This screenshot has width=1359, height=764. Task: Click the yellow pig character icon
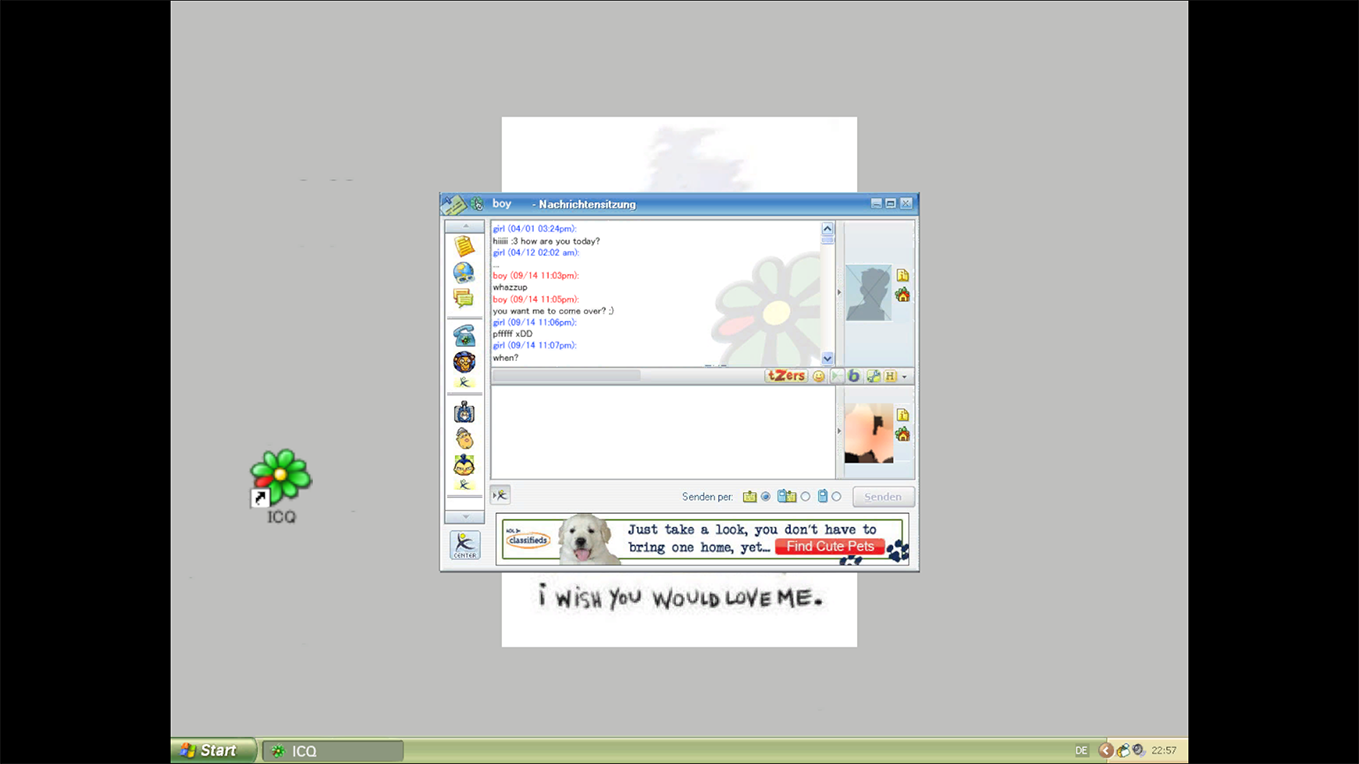tap(464, 438)
